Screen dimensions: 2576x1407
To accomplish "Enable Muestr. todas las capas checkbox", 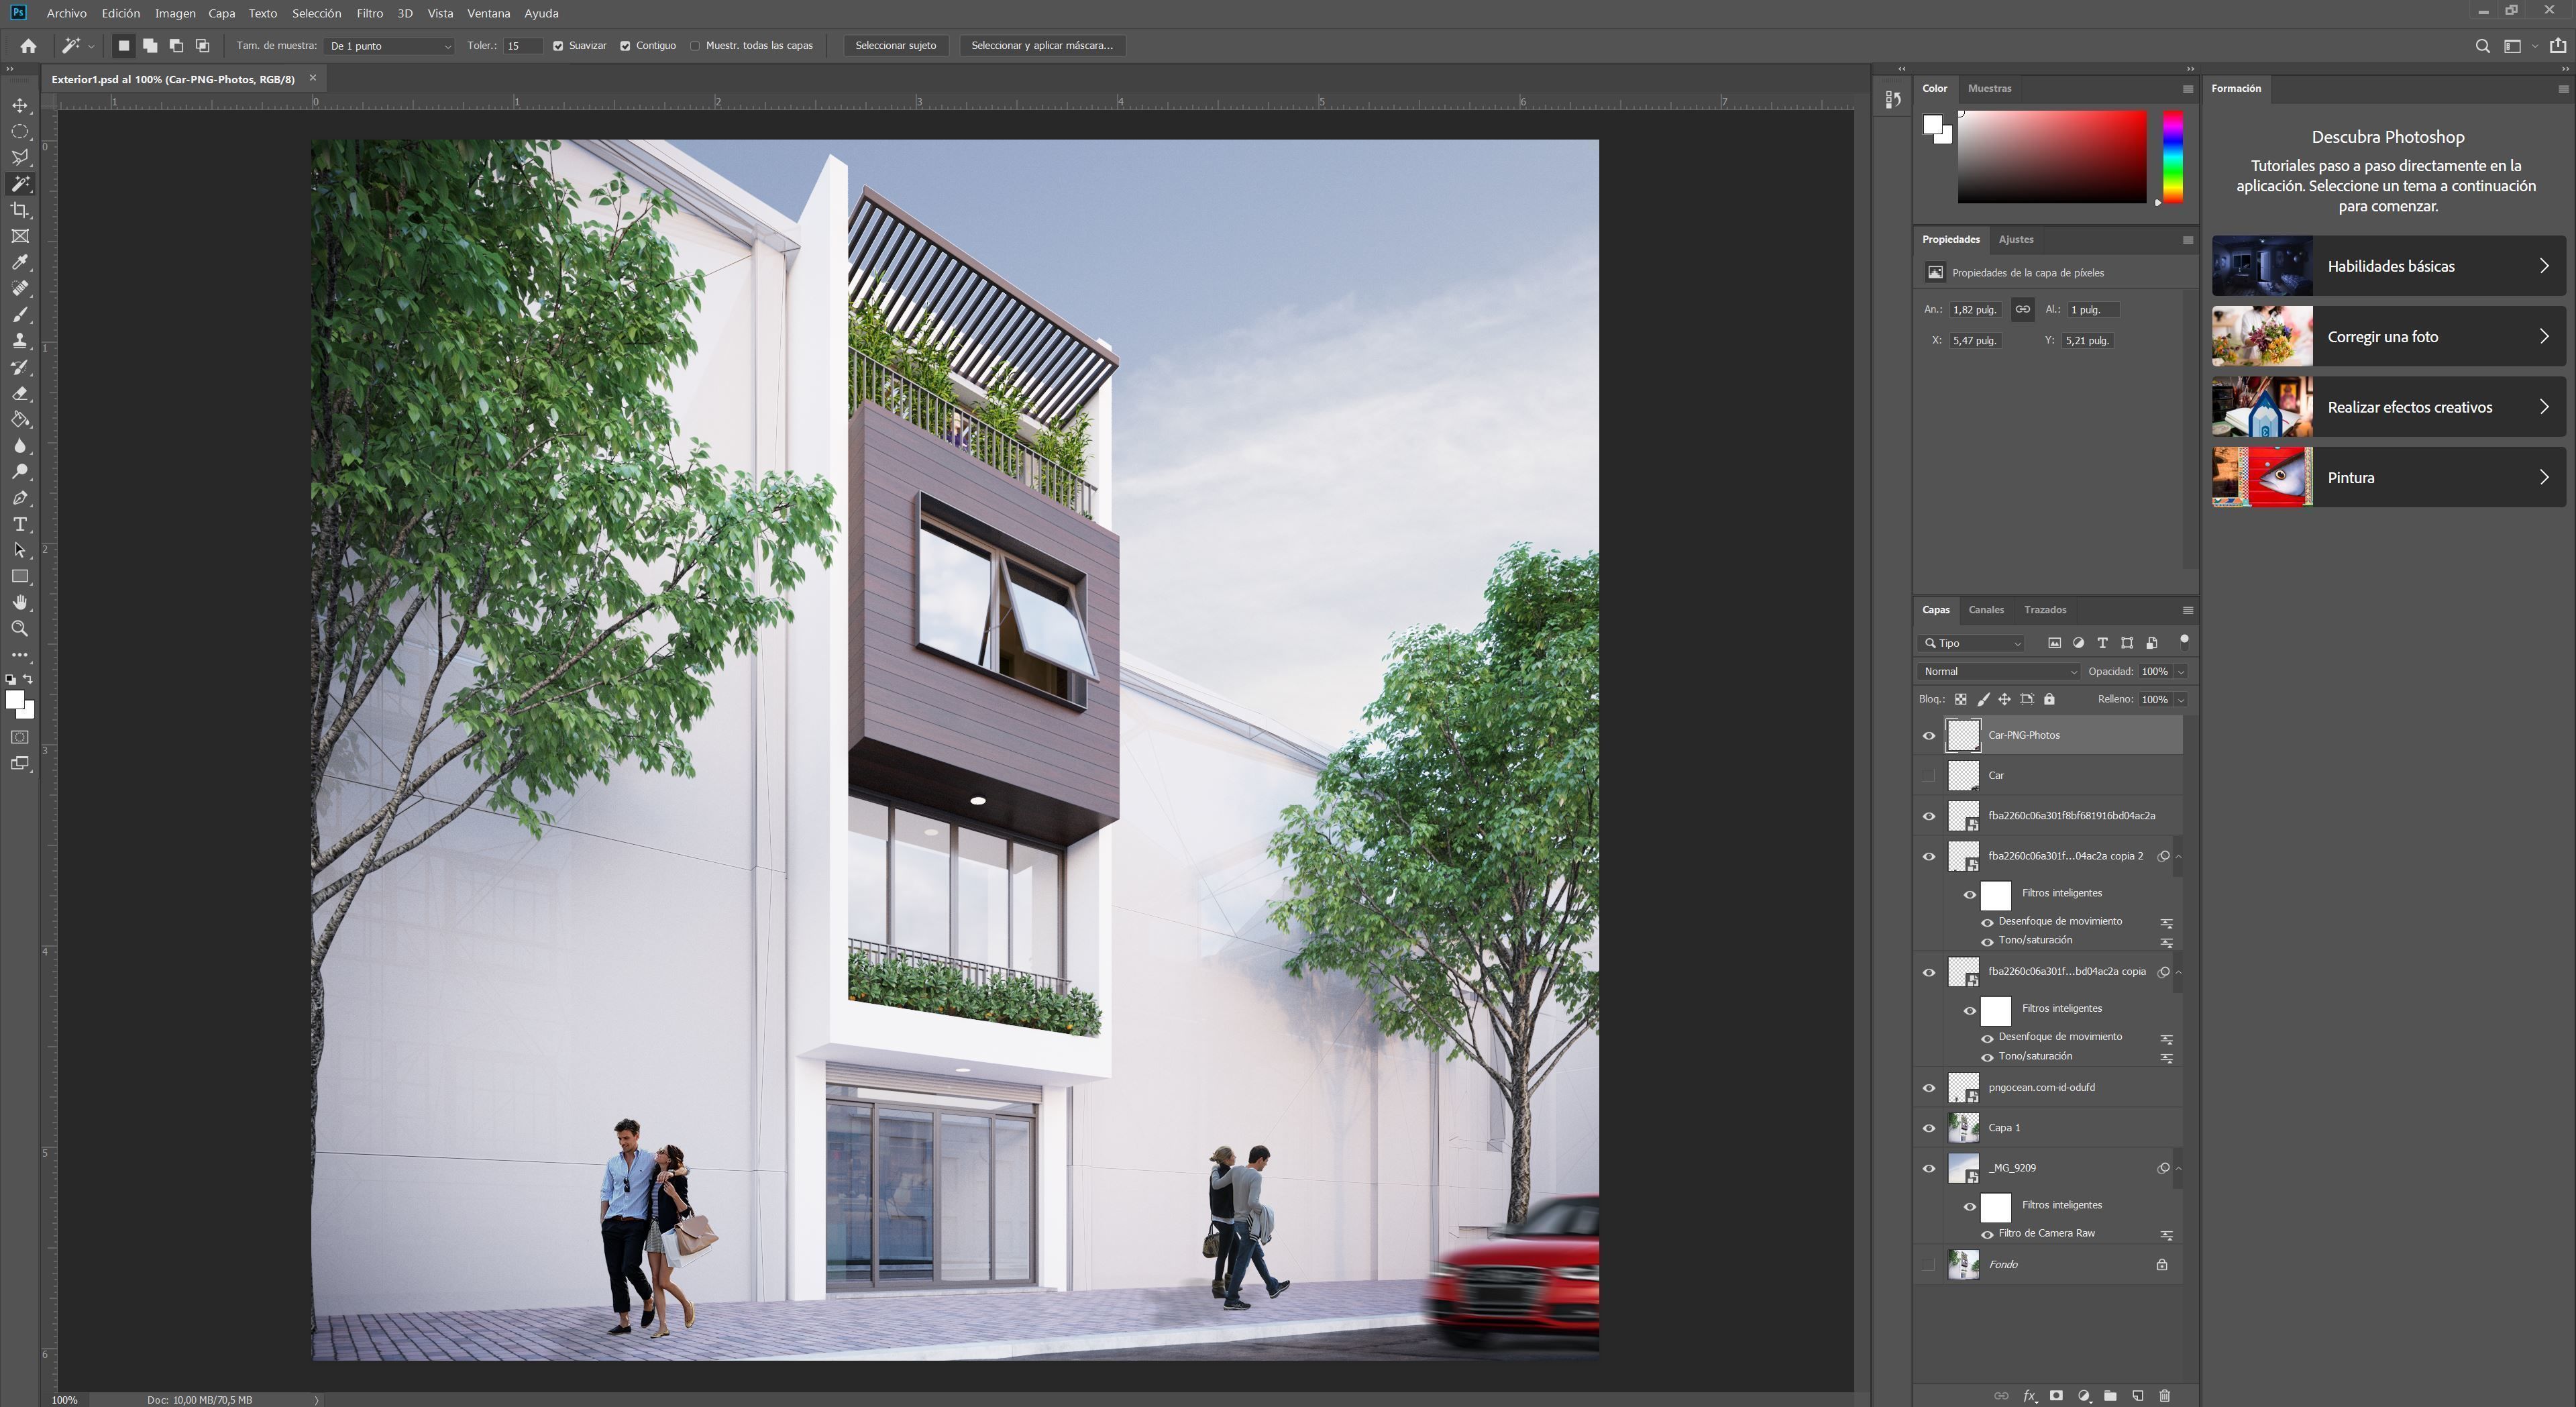I will coord(695,46).
